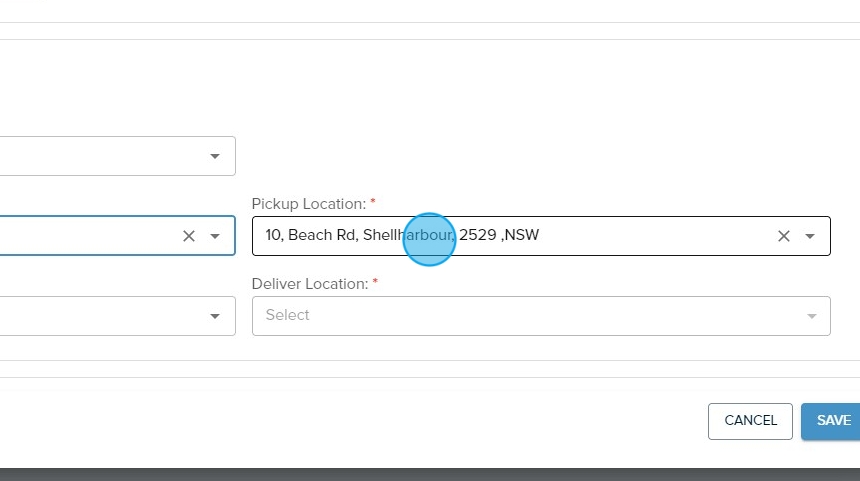860x481 pixels.
Task: Click the 2529 postcode in Pickup Location
Action: point(477,235)
